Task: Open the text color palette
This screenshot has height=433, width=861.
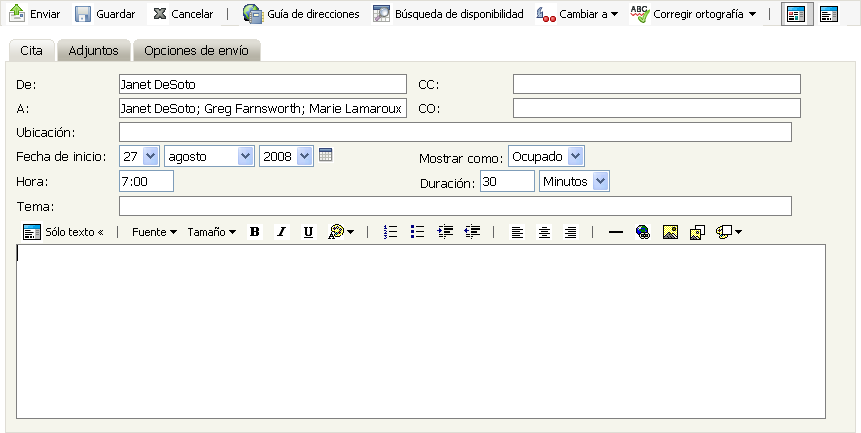Action: tap(341, 232)
